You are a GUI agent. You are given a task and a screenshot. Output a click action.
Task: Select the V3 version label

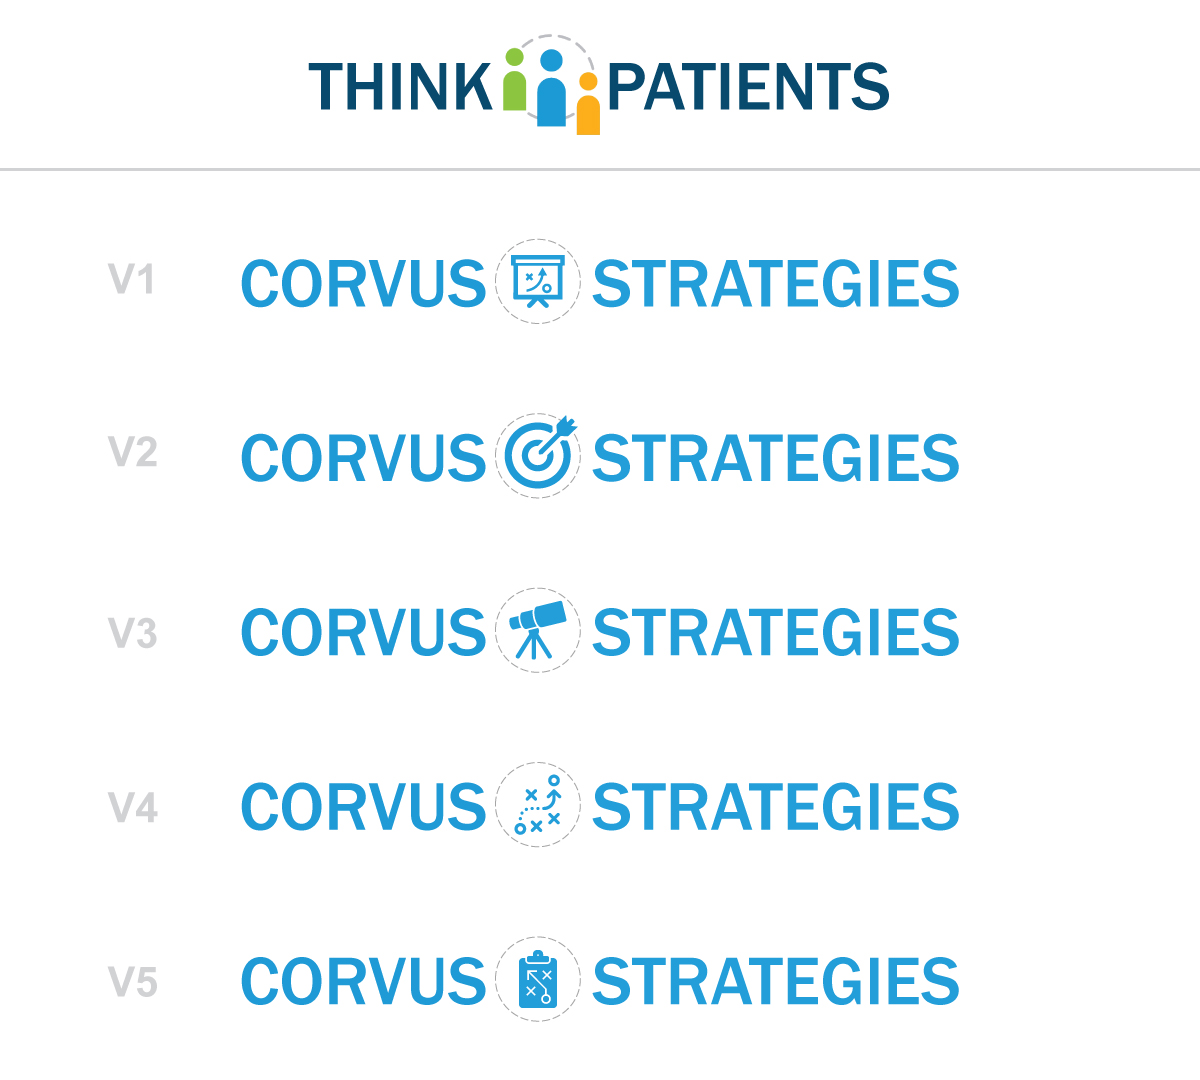[x=132, y=633]
